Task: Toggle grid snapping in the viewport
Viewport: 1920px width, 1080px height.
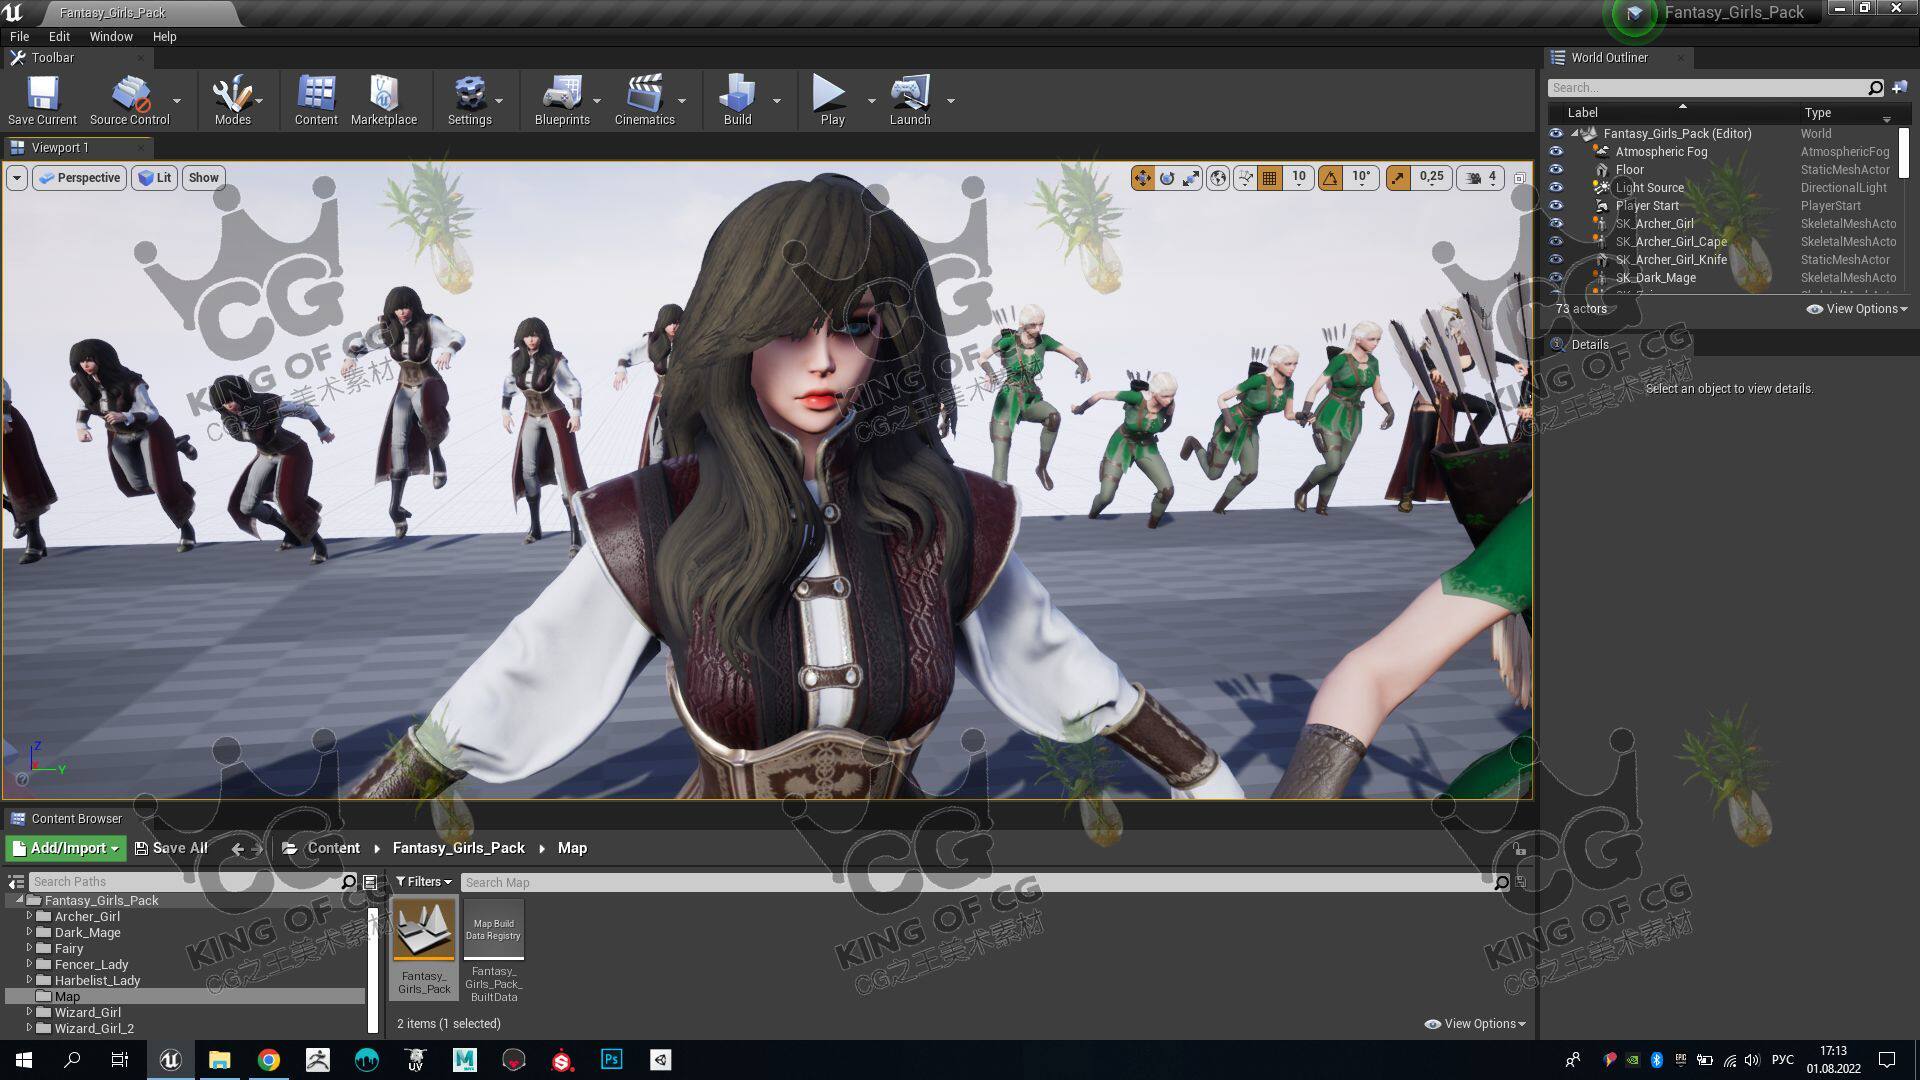Action: coord(1269,178)
